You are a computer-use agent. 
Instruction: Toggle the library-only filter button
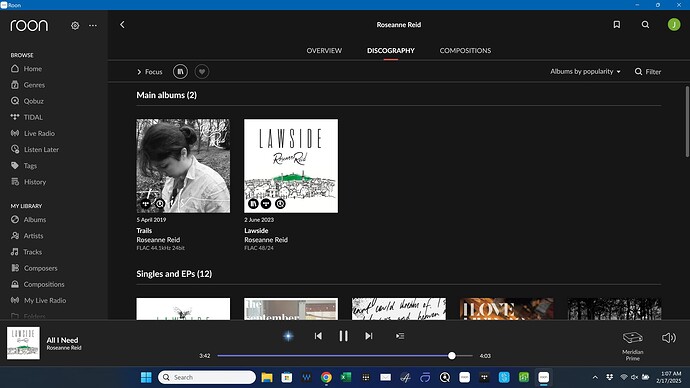pos(180,71)
